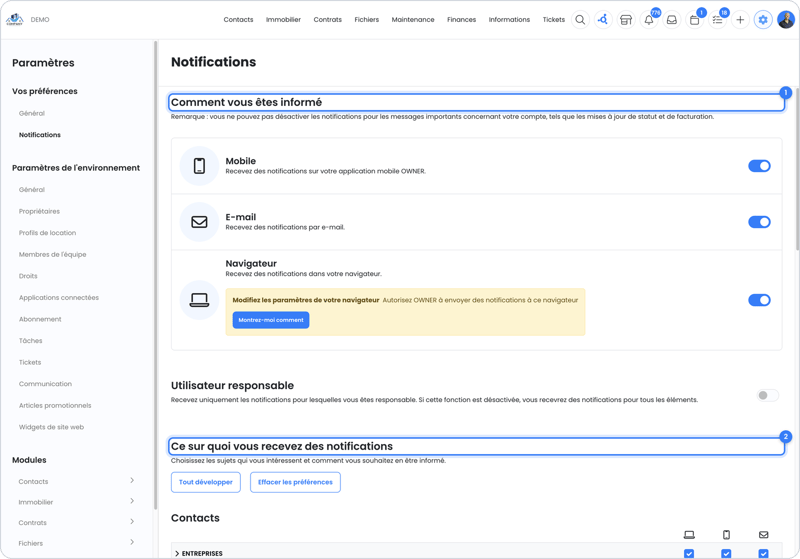Open Tickets settings in sidebar

[x=30, y=362]
